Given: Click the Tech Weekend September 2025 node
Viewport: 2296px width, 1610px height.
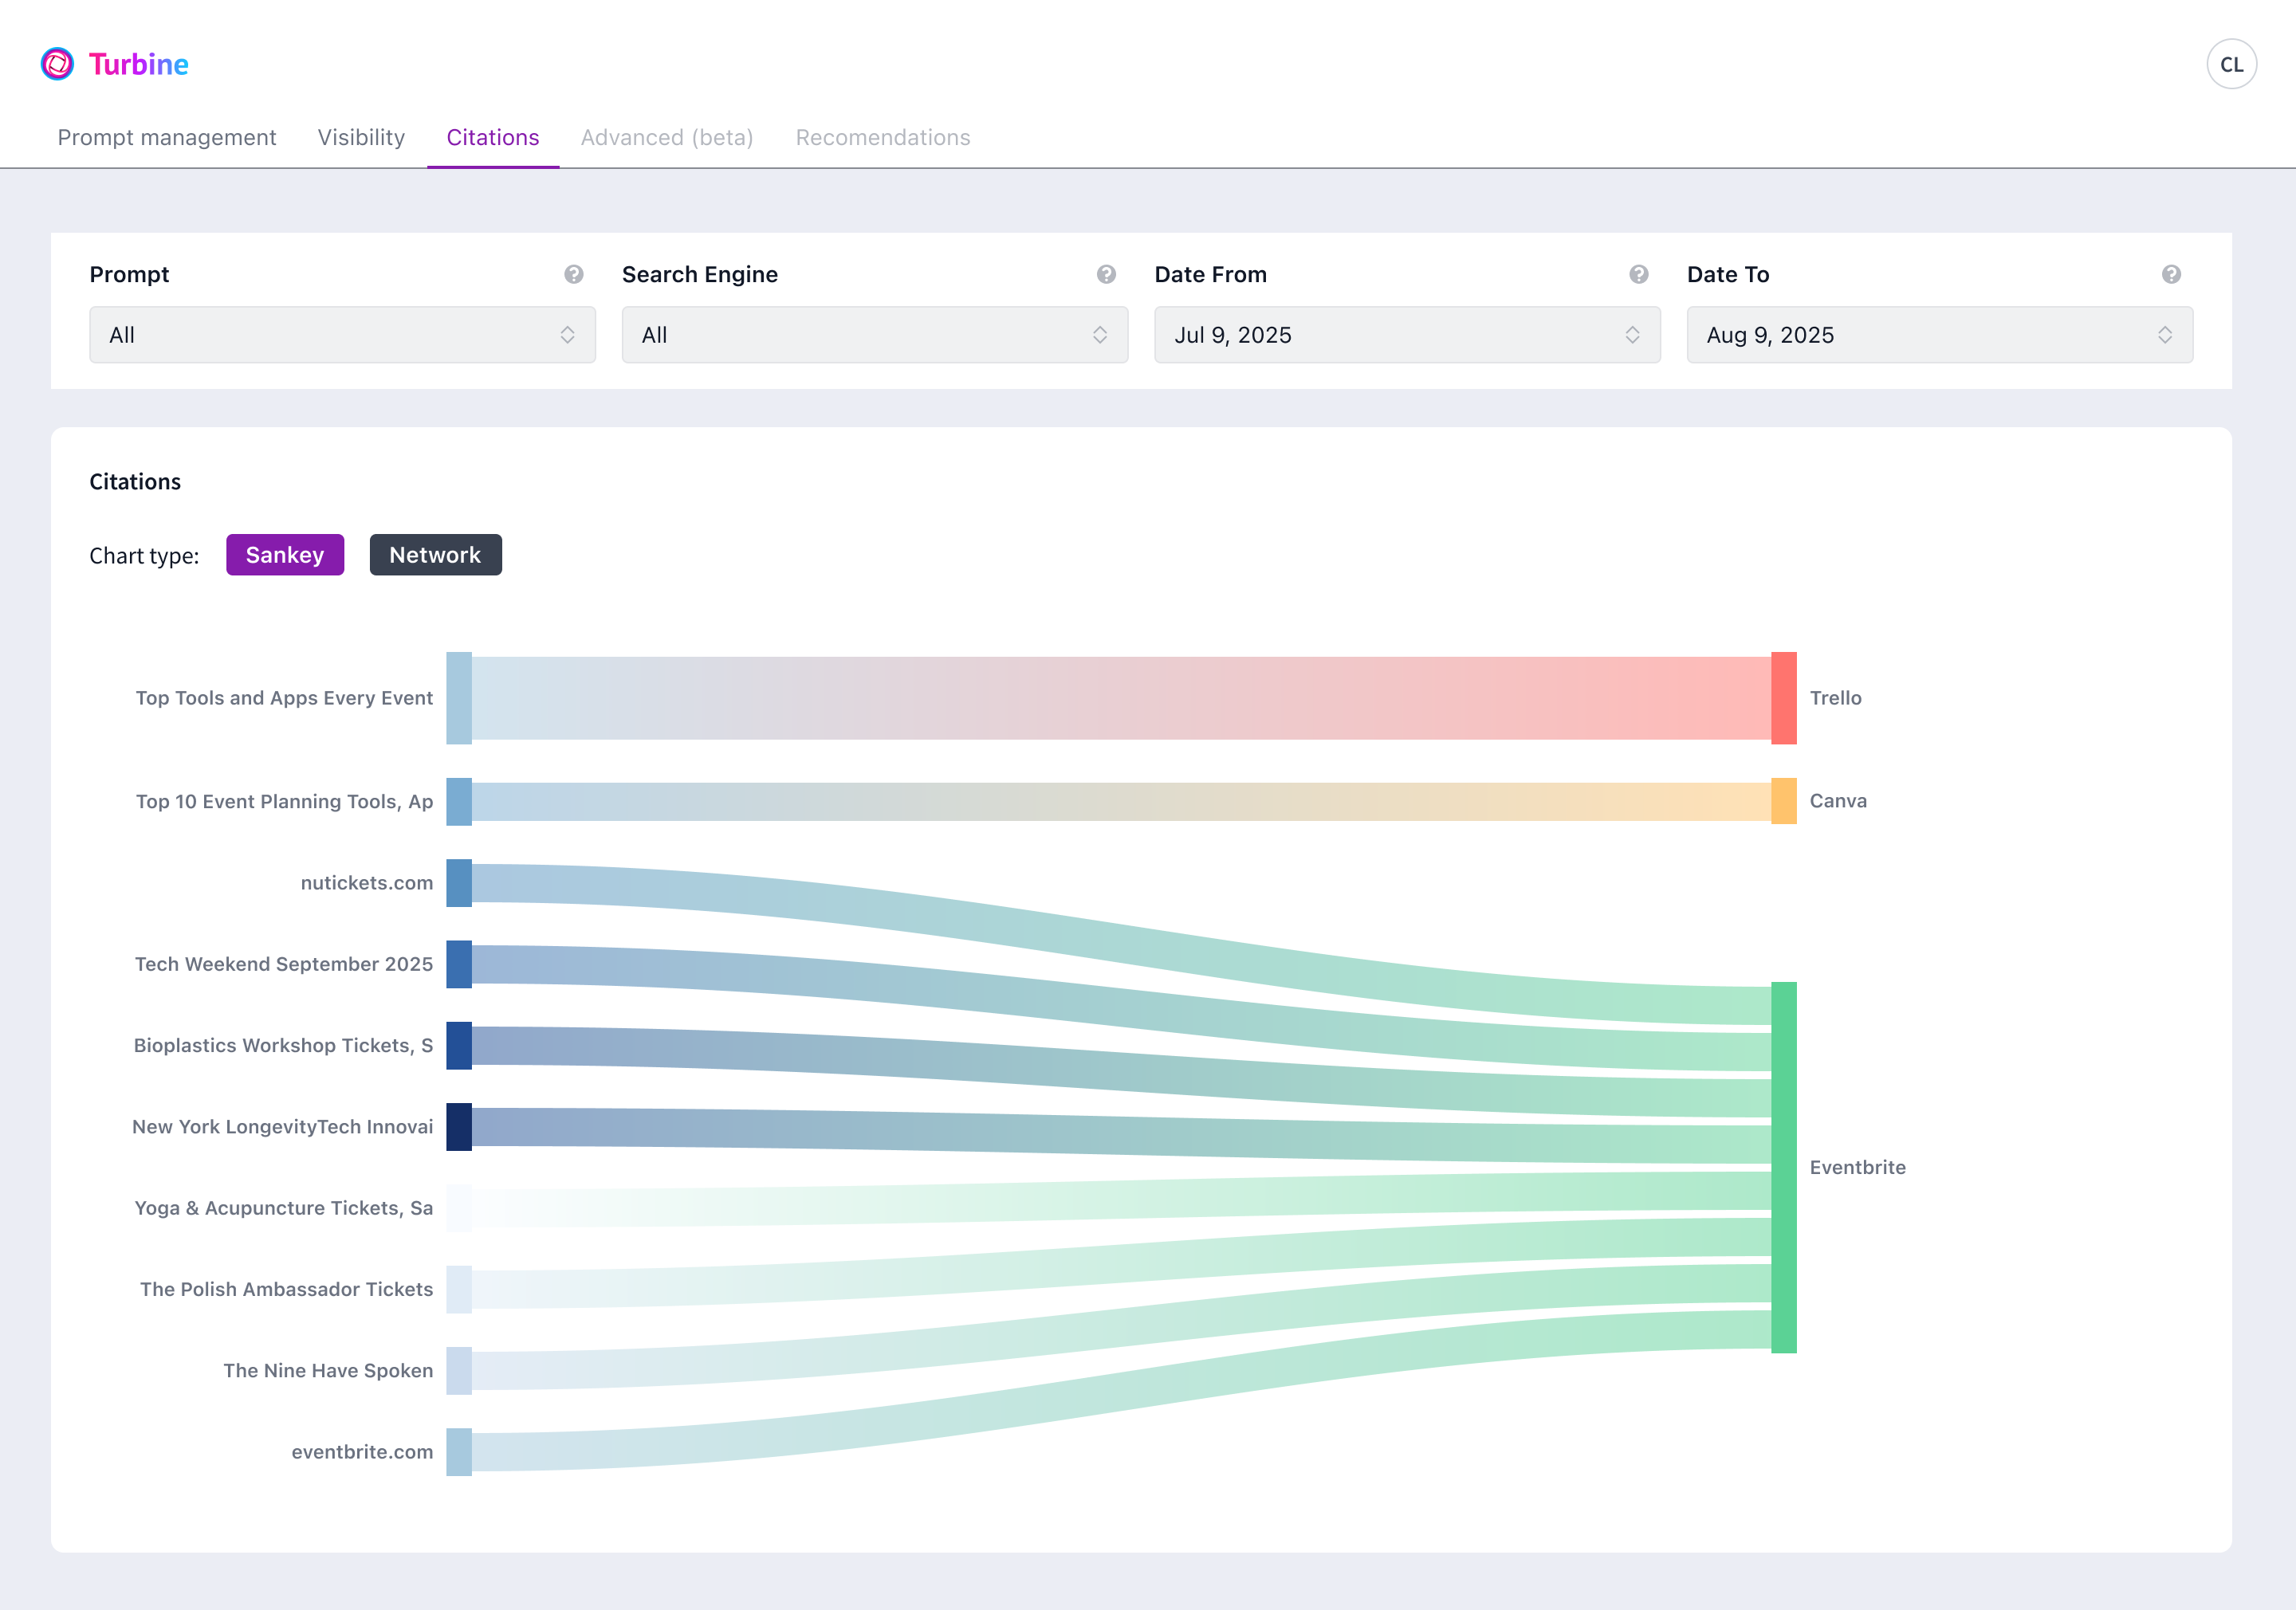Looking at the screenshot, I should (x=459, y=964).
